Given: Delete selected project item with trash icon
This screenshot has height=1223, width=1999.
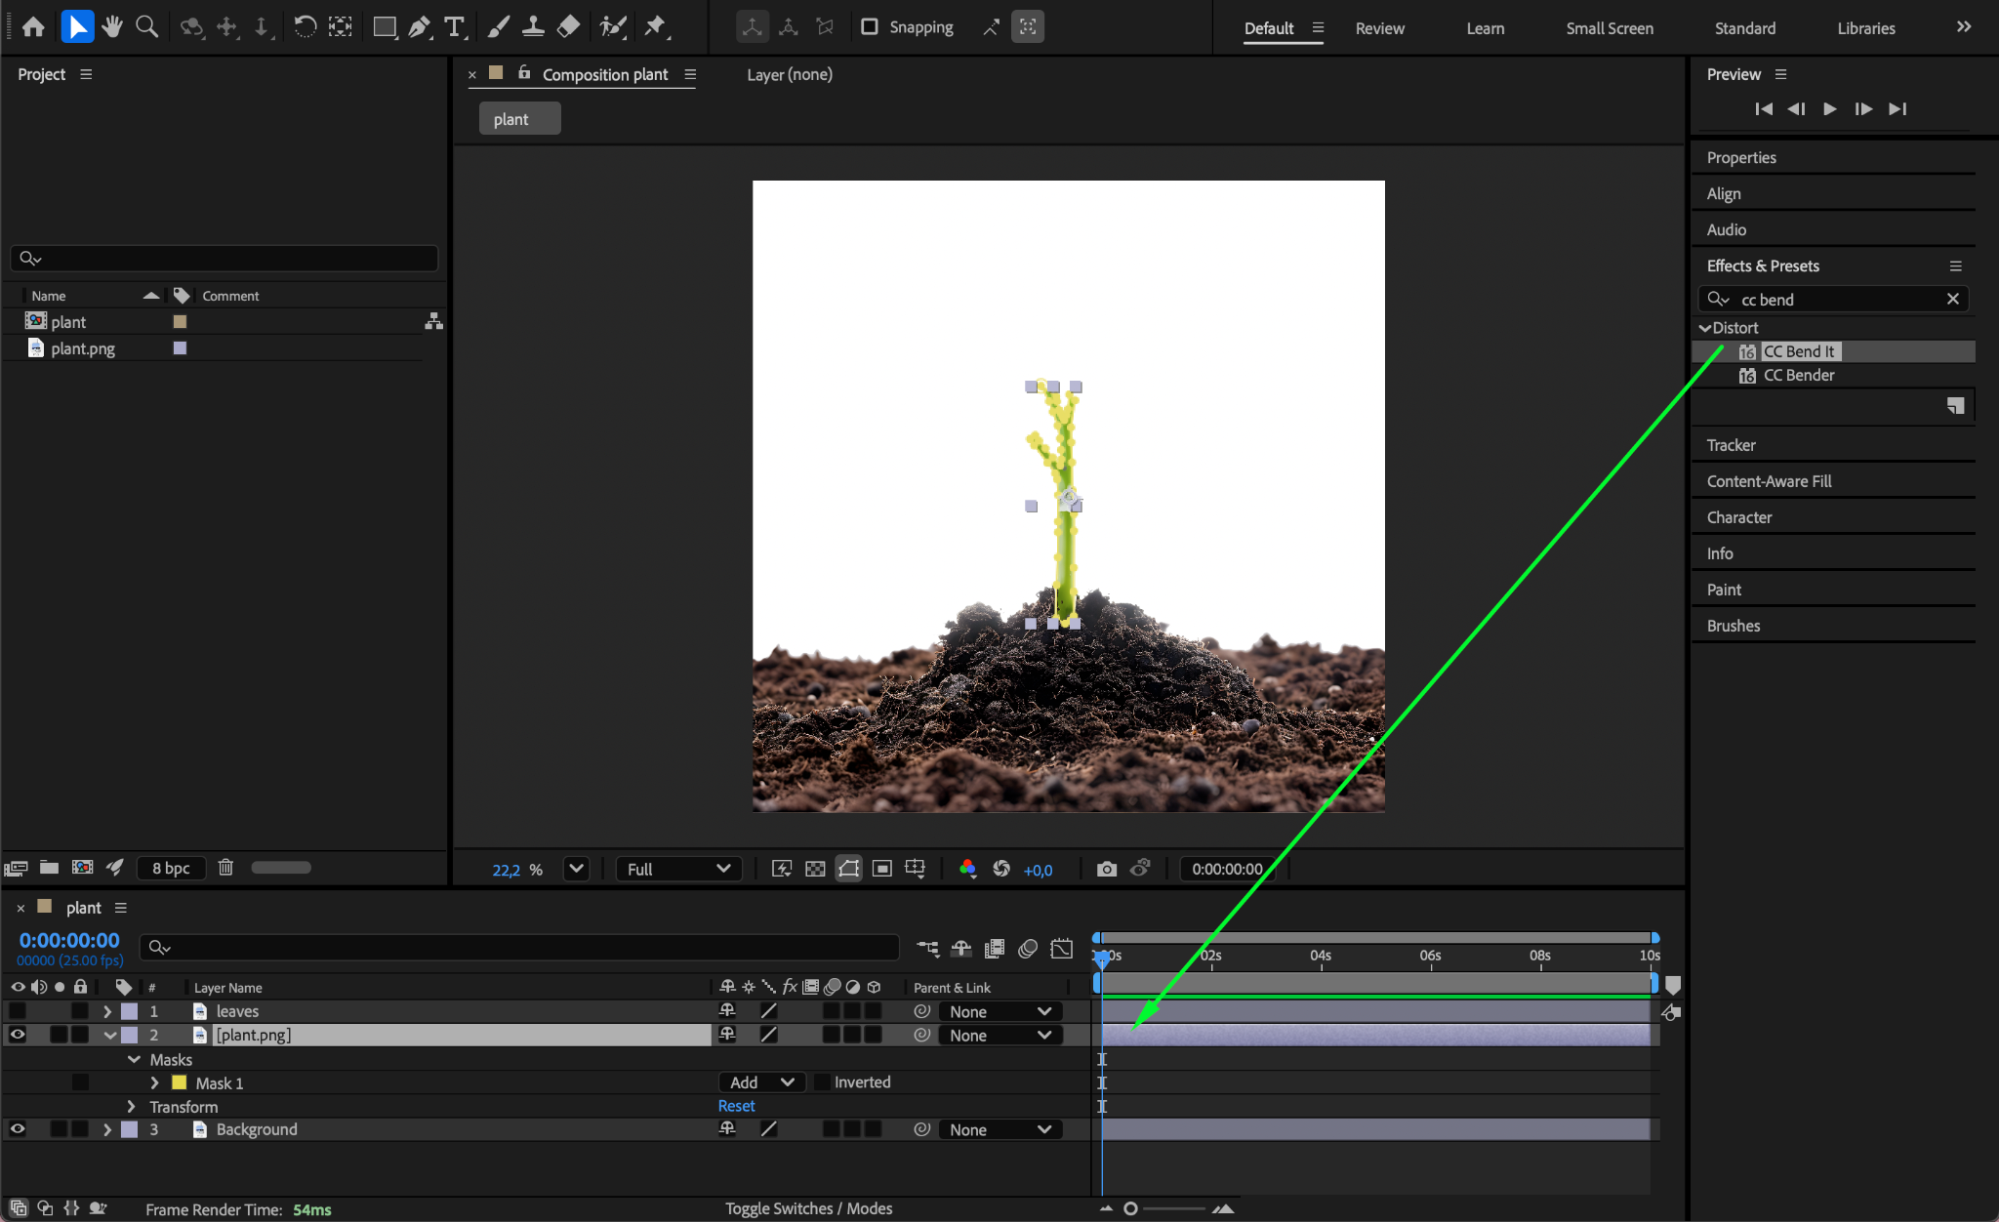Looking at the screenshot, I should pyautogui.click(x=226, y=868).
